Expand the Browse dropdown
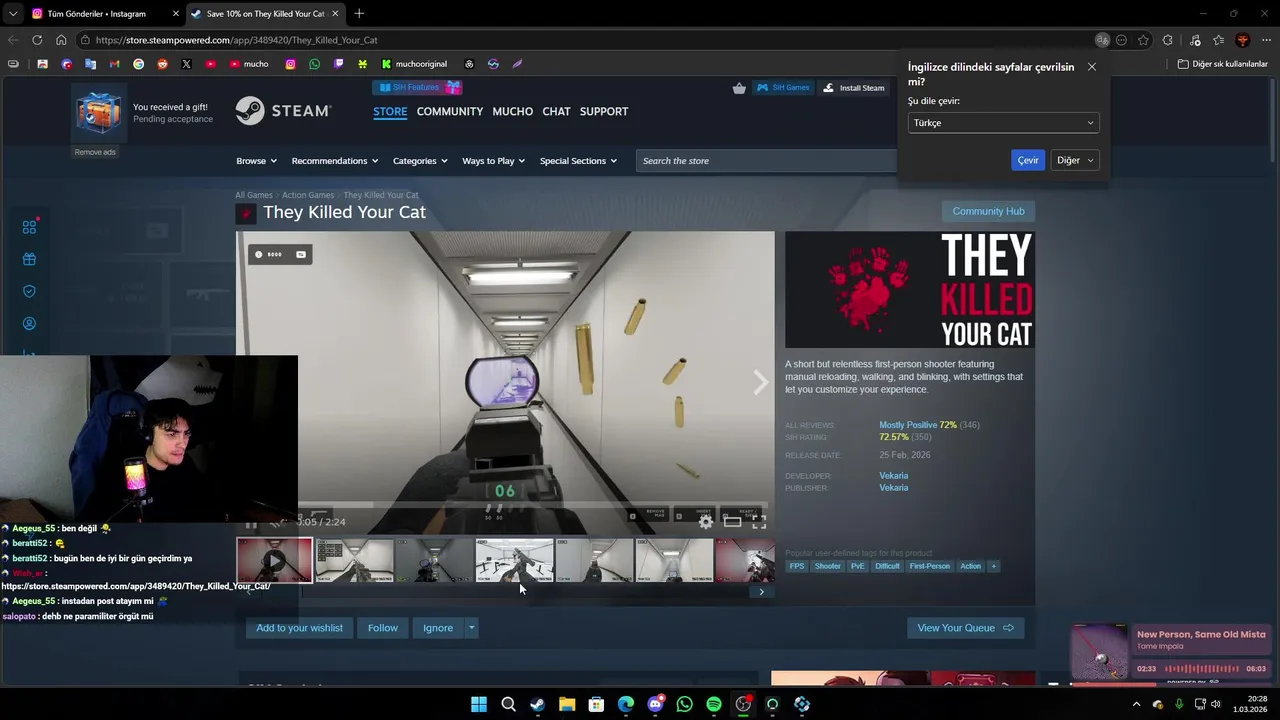Viewport: 1280px width, 720px height. coord(256,161)
